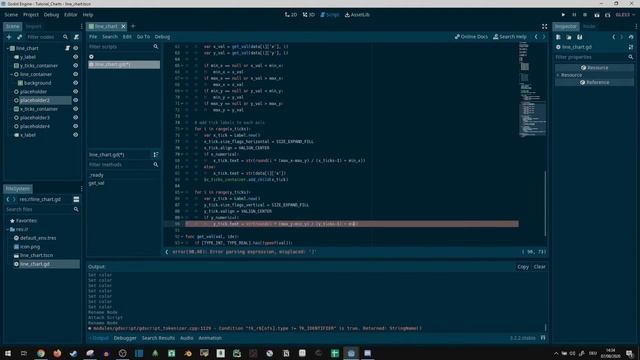
Task: Add a new scene tab
Action: [133, 27]
